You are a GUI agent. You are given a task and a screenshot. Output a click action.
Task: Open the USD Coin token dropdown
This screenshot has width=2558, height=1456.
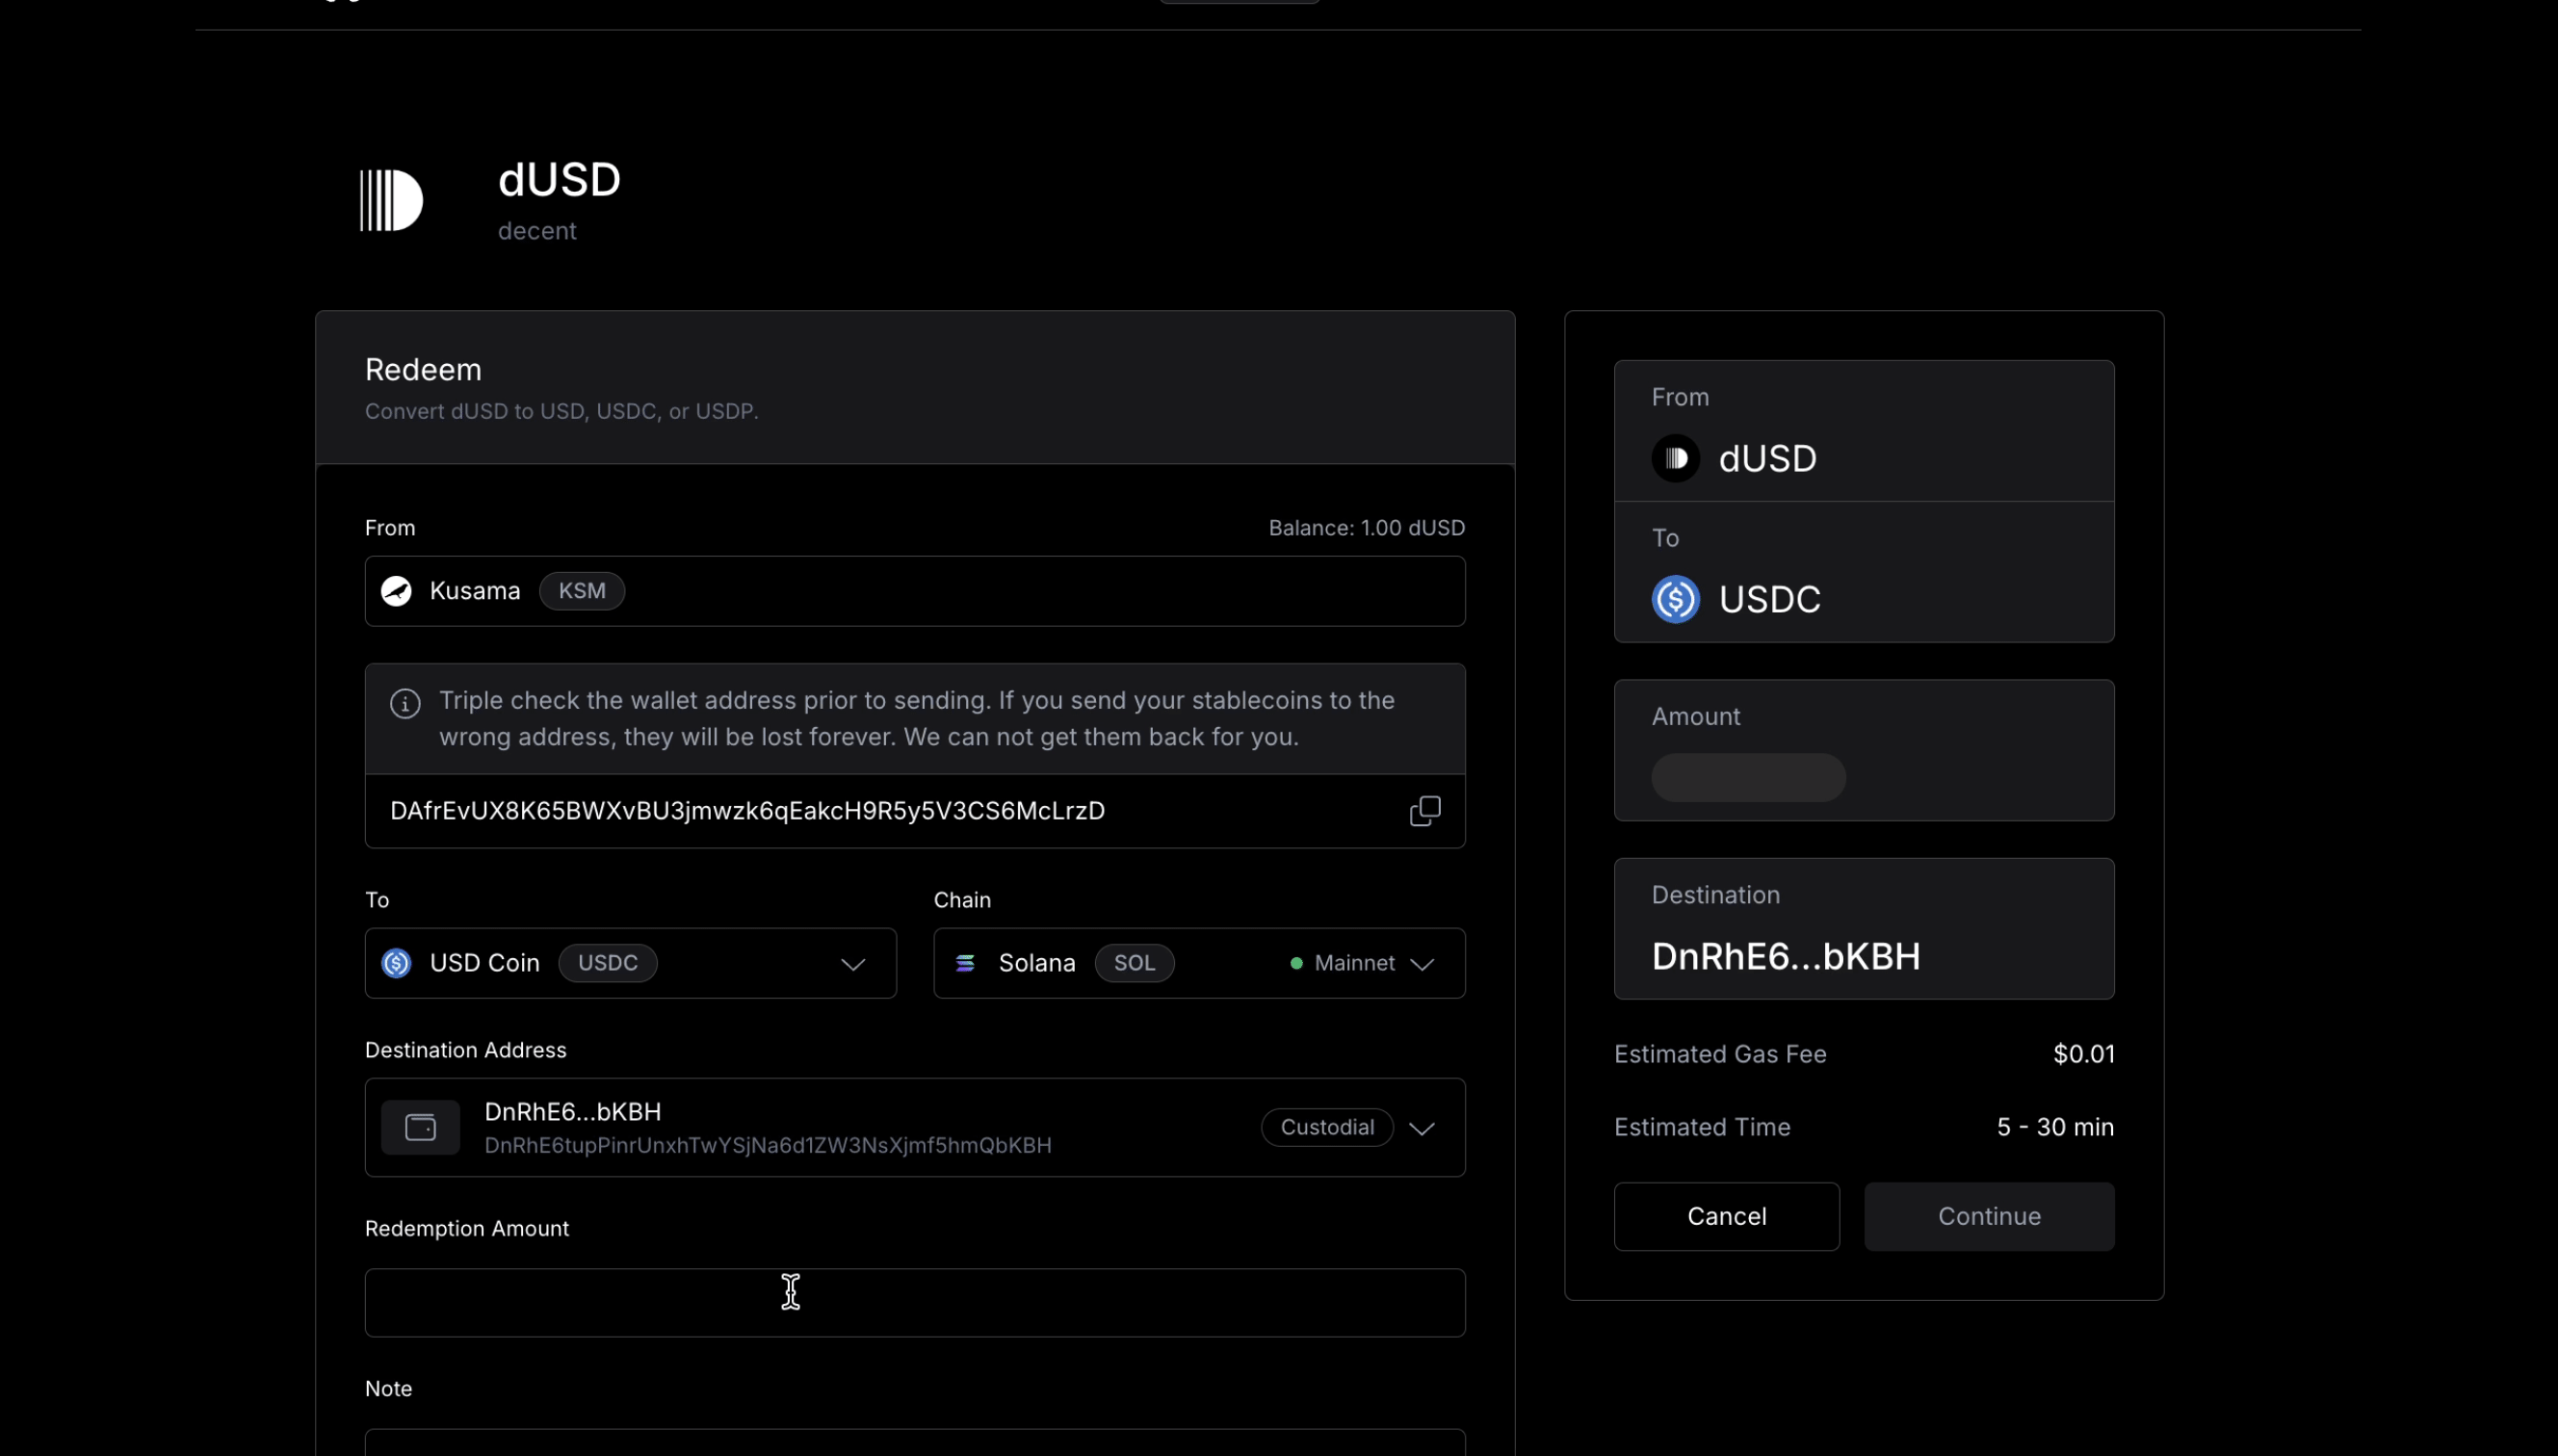click(852, 964)
